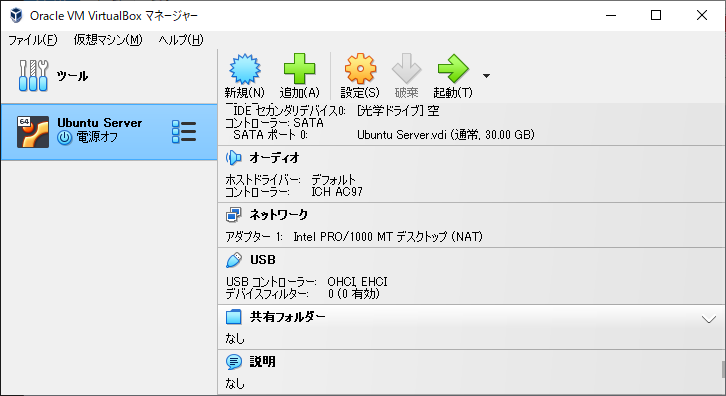Click the オーディオ speaker icon

pyautogui.click(x=233, y=158)
